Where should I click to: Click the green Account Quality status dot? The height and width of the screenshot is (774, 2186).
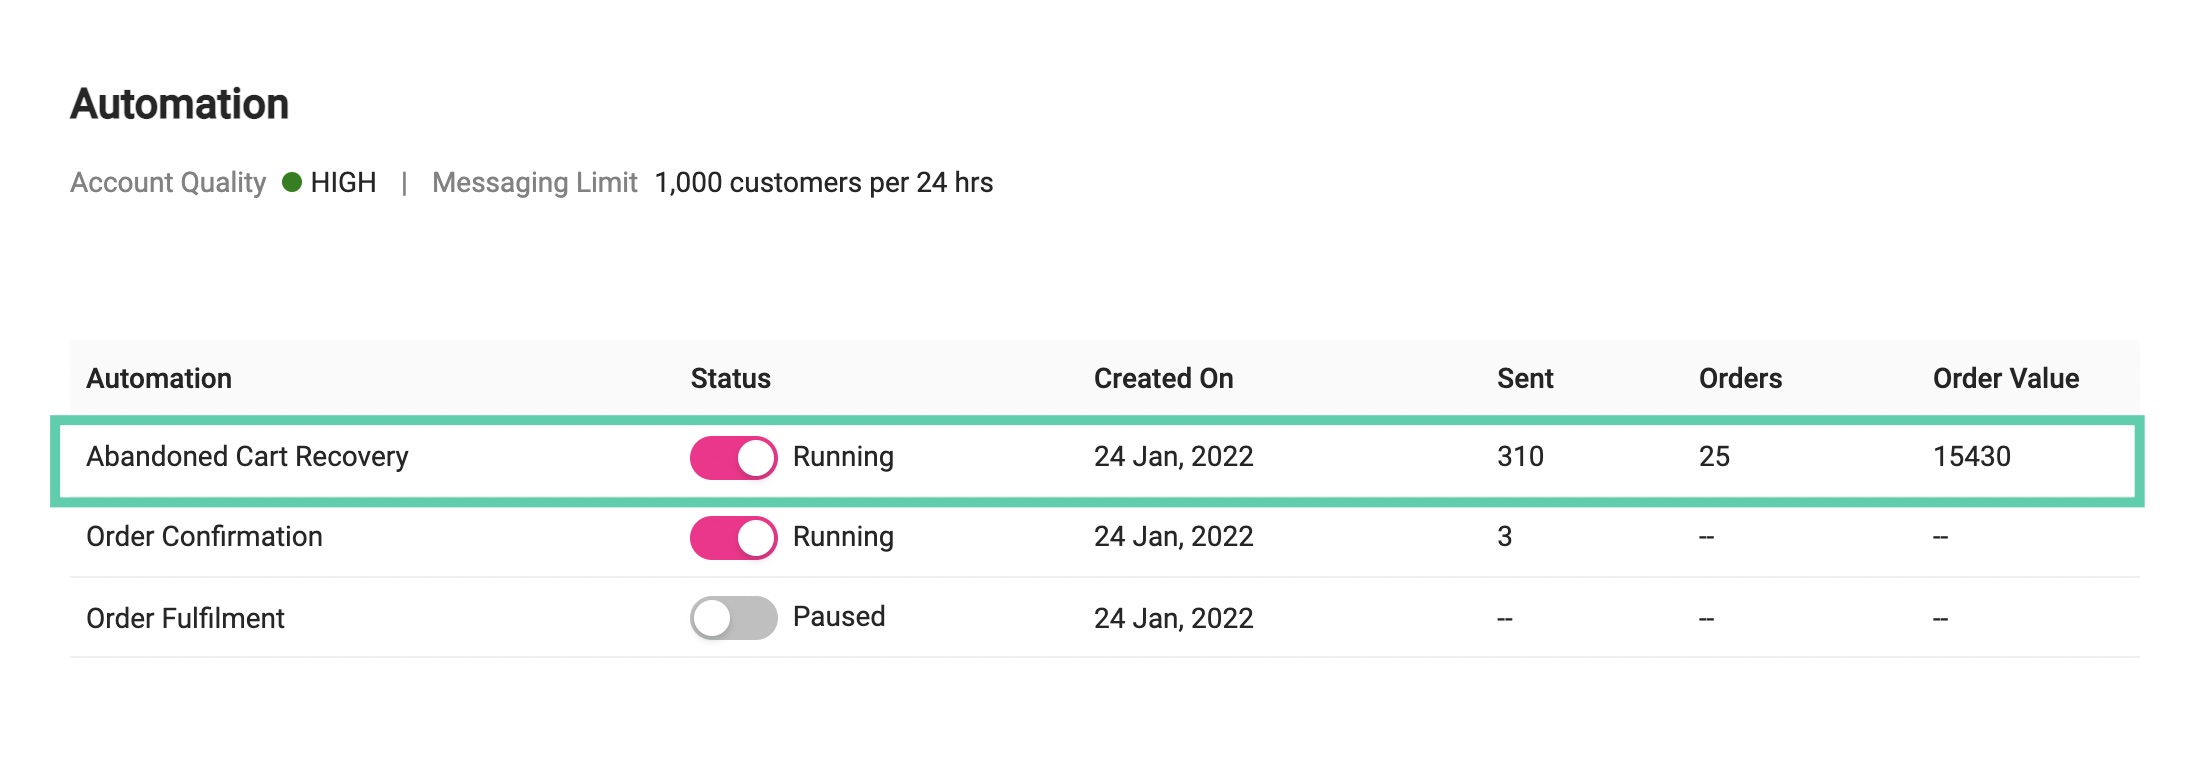pyautogui.click(x=292, y=182)
